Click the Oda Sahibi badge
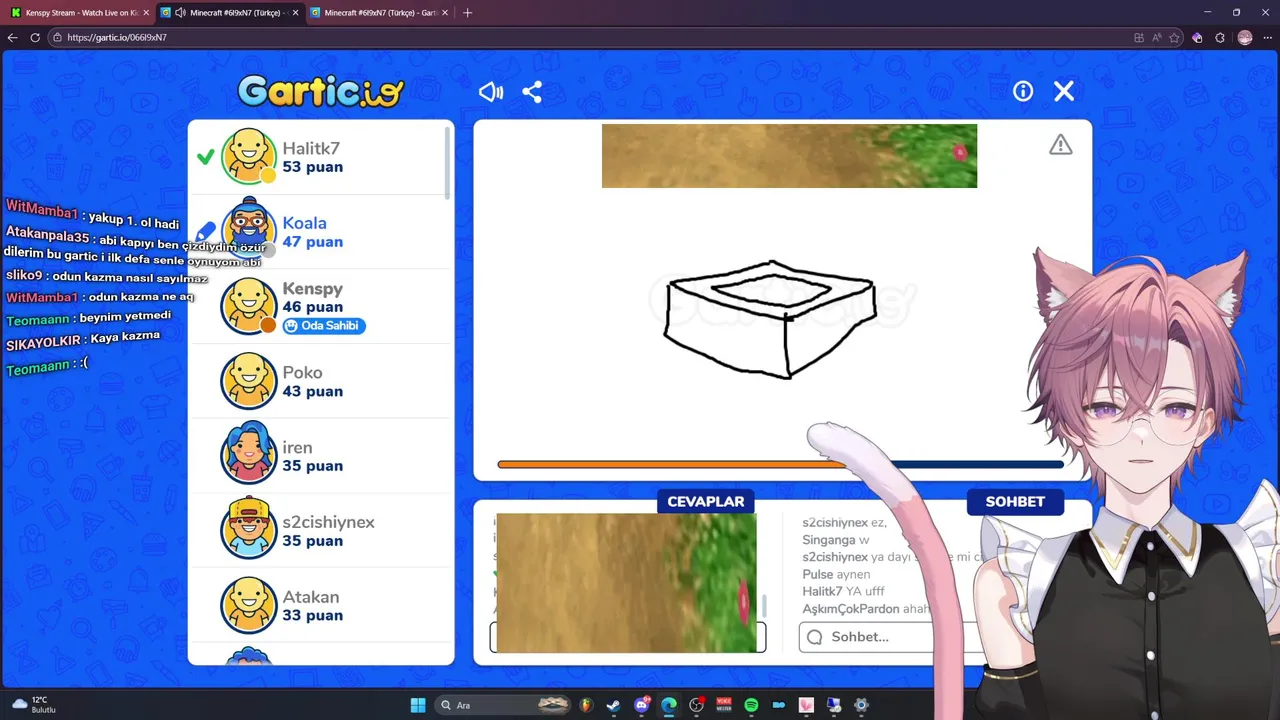Image resolution: width=1280 pixels, height=720 pixels. tap(324, 326)
